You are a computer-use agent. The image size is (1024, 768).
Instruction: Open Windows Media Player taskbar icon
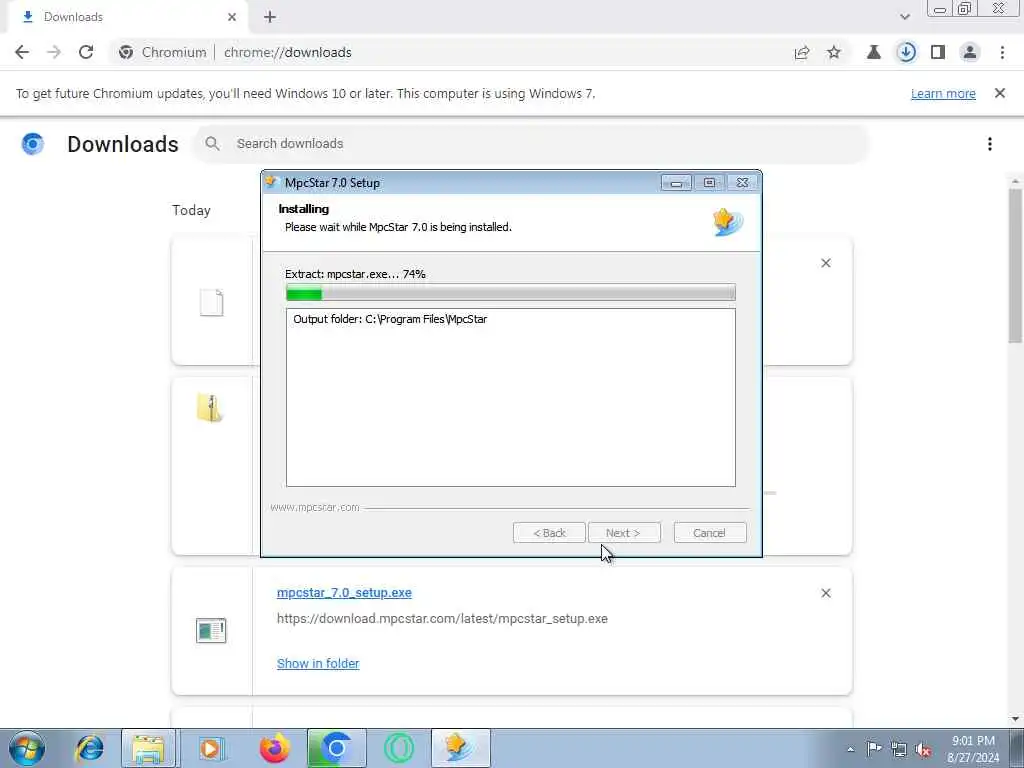tap(211, 748)
